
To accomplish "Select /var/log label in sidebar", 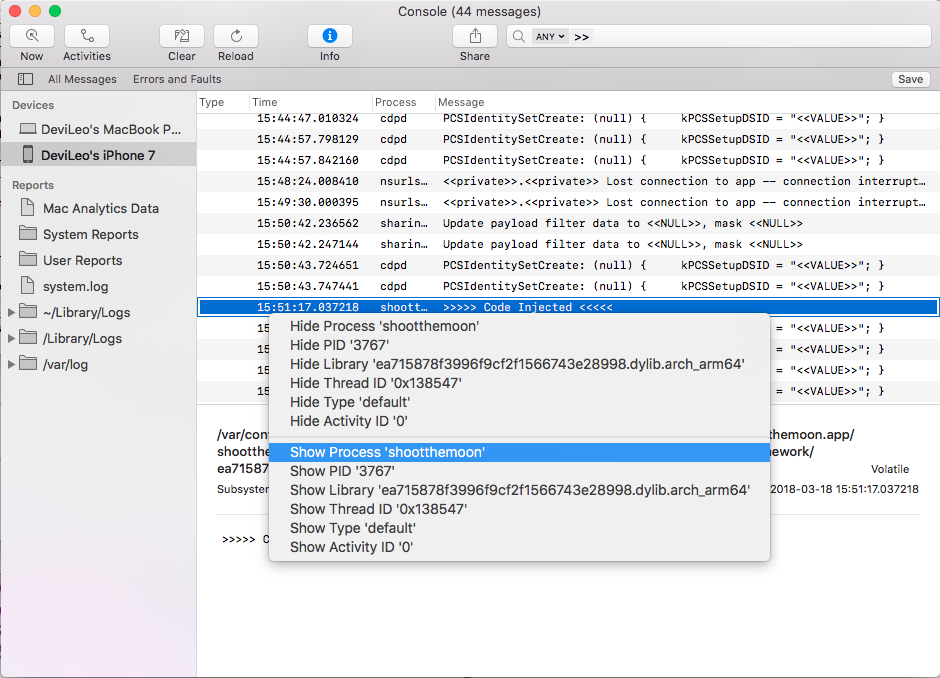I will [x=65, y=364].
